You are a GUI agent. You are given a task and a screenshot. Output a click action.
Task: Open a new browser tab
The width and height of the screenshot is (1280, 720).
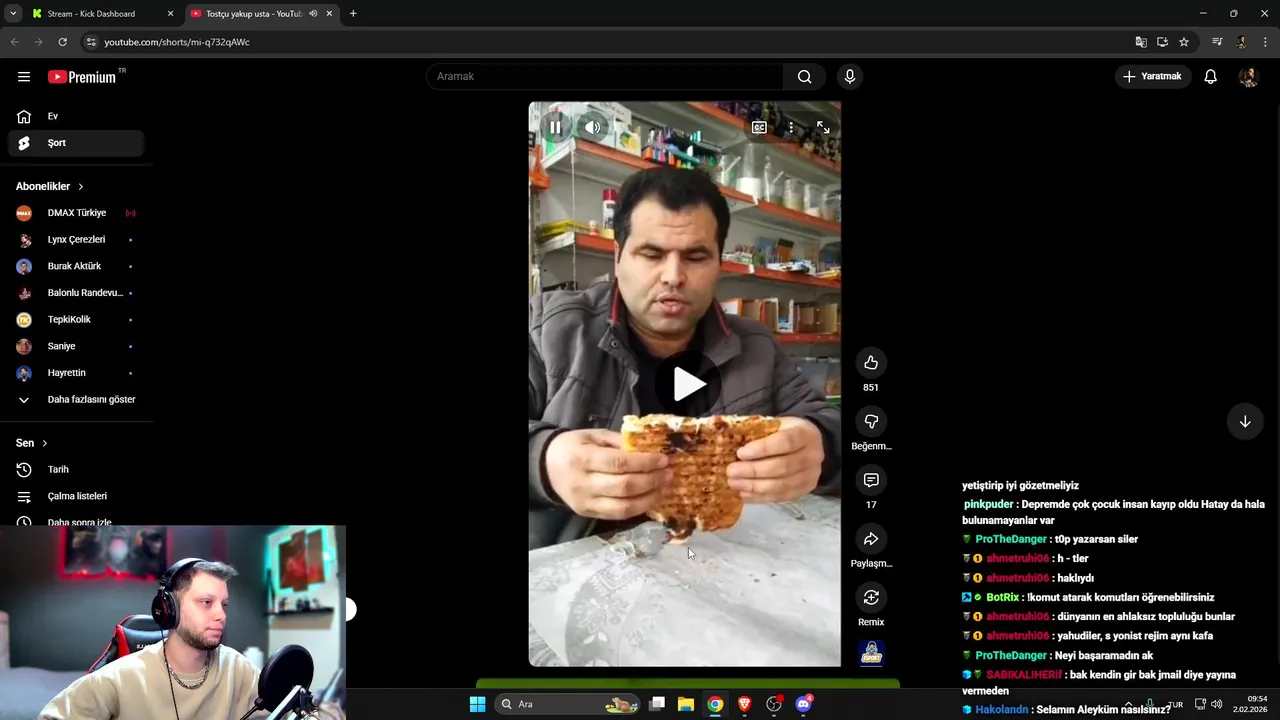pyautogui.click(x=353, y=14)
